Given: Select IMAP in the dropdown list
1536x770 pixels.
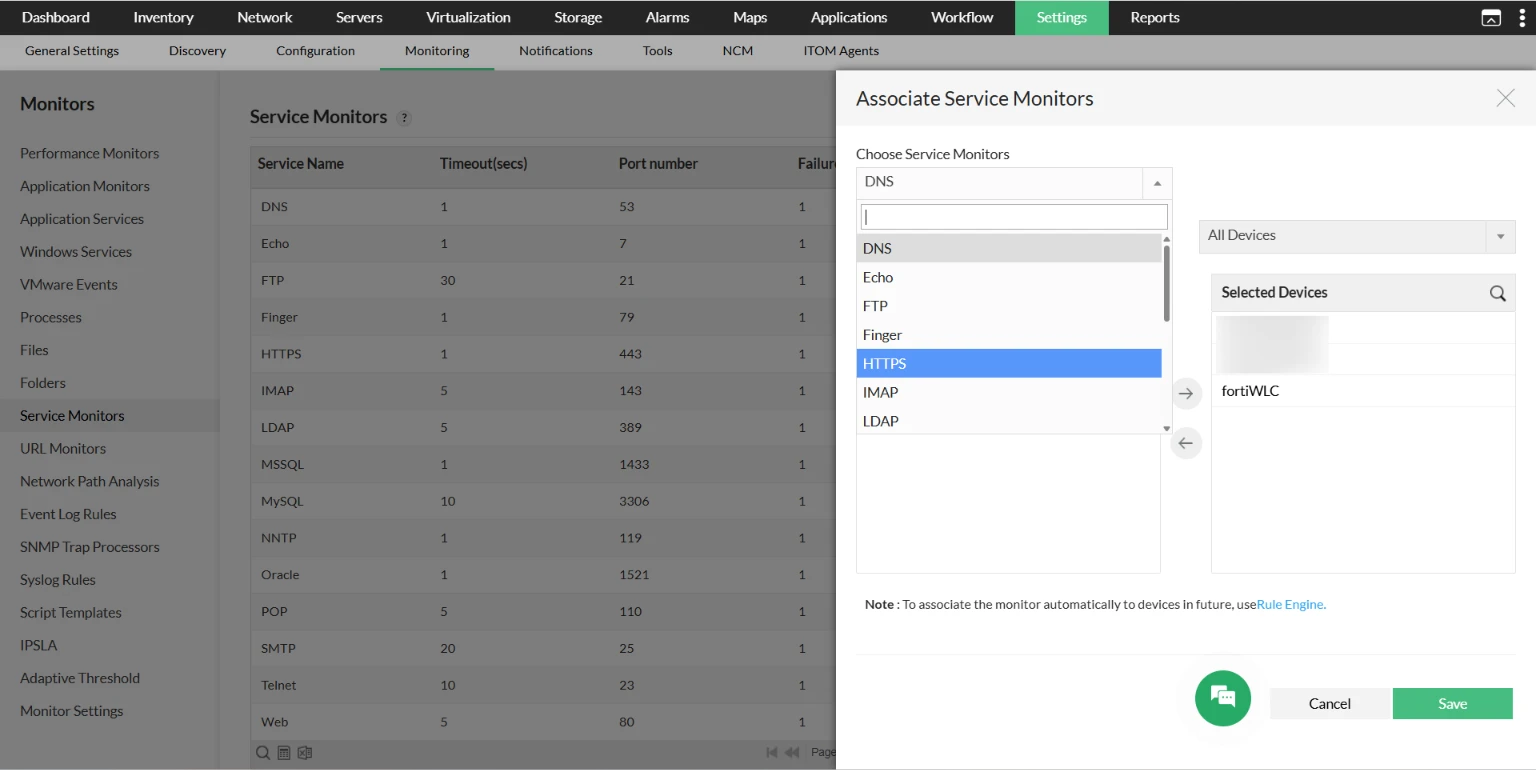Looking at the screenshot, I should click(1009, 392).
